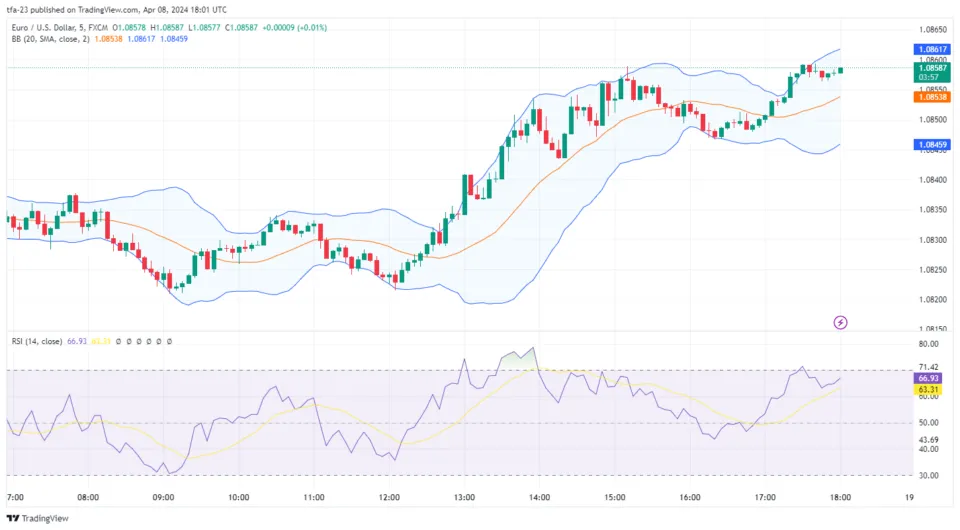
Task: Click the yellow RSI average label 63.31
Action: (x=930, y=389)
